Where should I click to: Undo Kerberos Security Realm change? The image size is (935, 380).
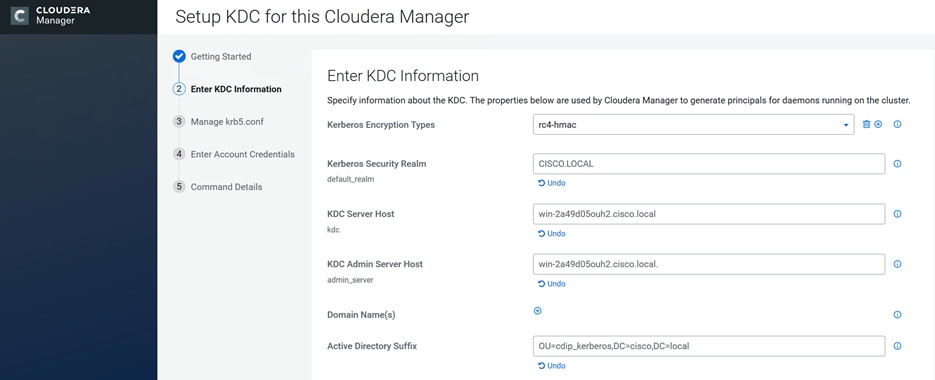click(552, 183)
